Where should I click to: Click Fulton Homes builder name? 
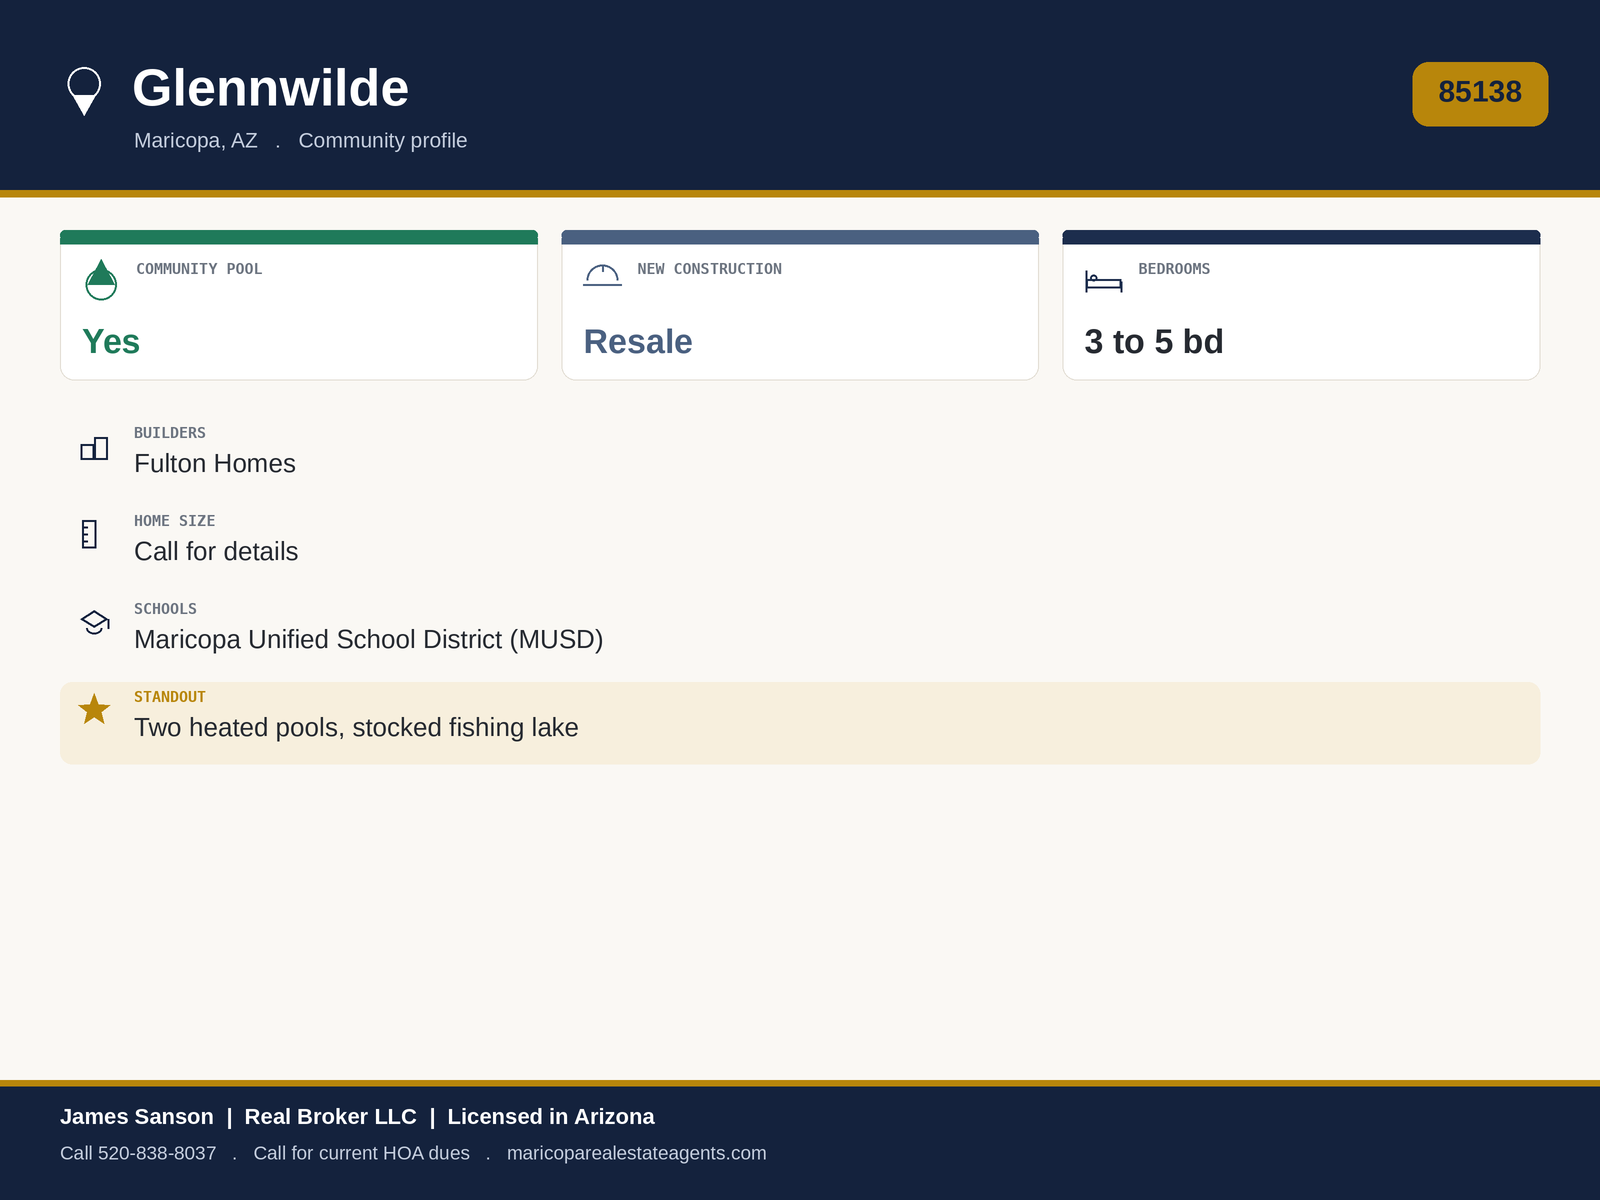(215, 464)
